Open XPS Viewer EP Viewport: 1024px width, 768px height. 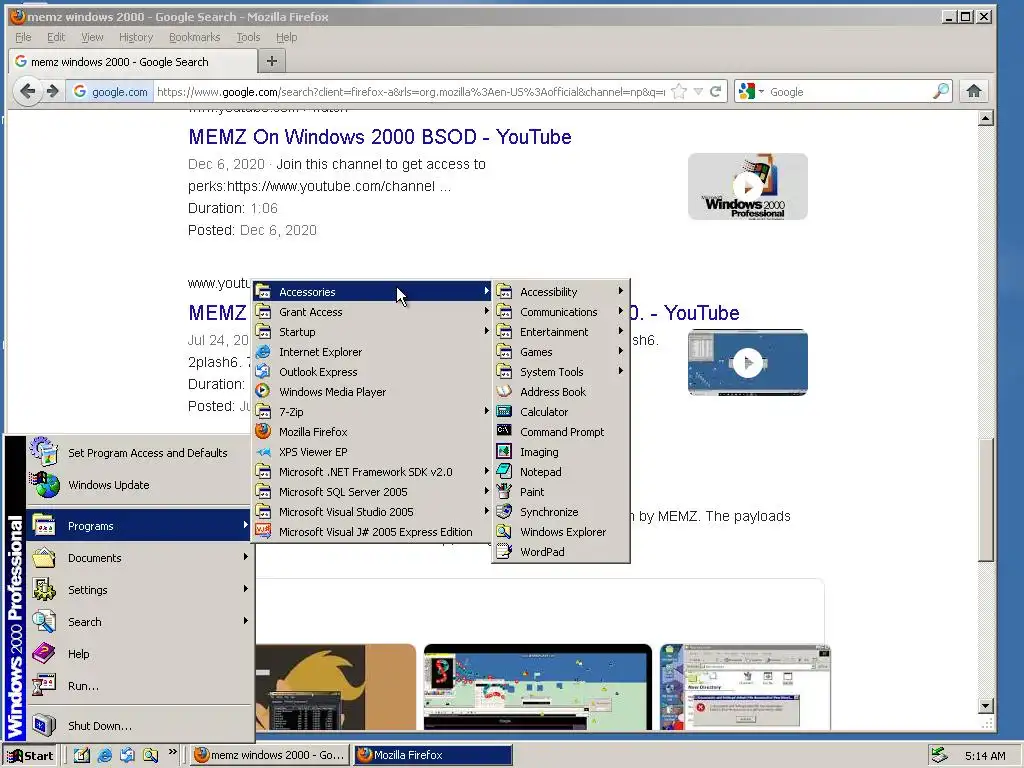pos(372,452)
